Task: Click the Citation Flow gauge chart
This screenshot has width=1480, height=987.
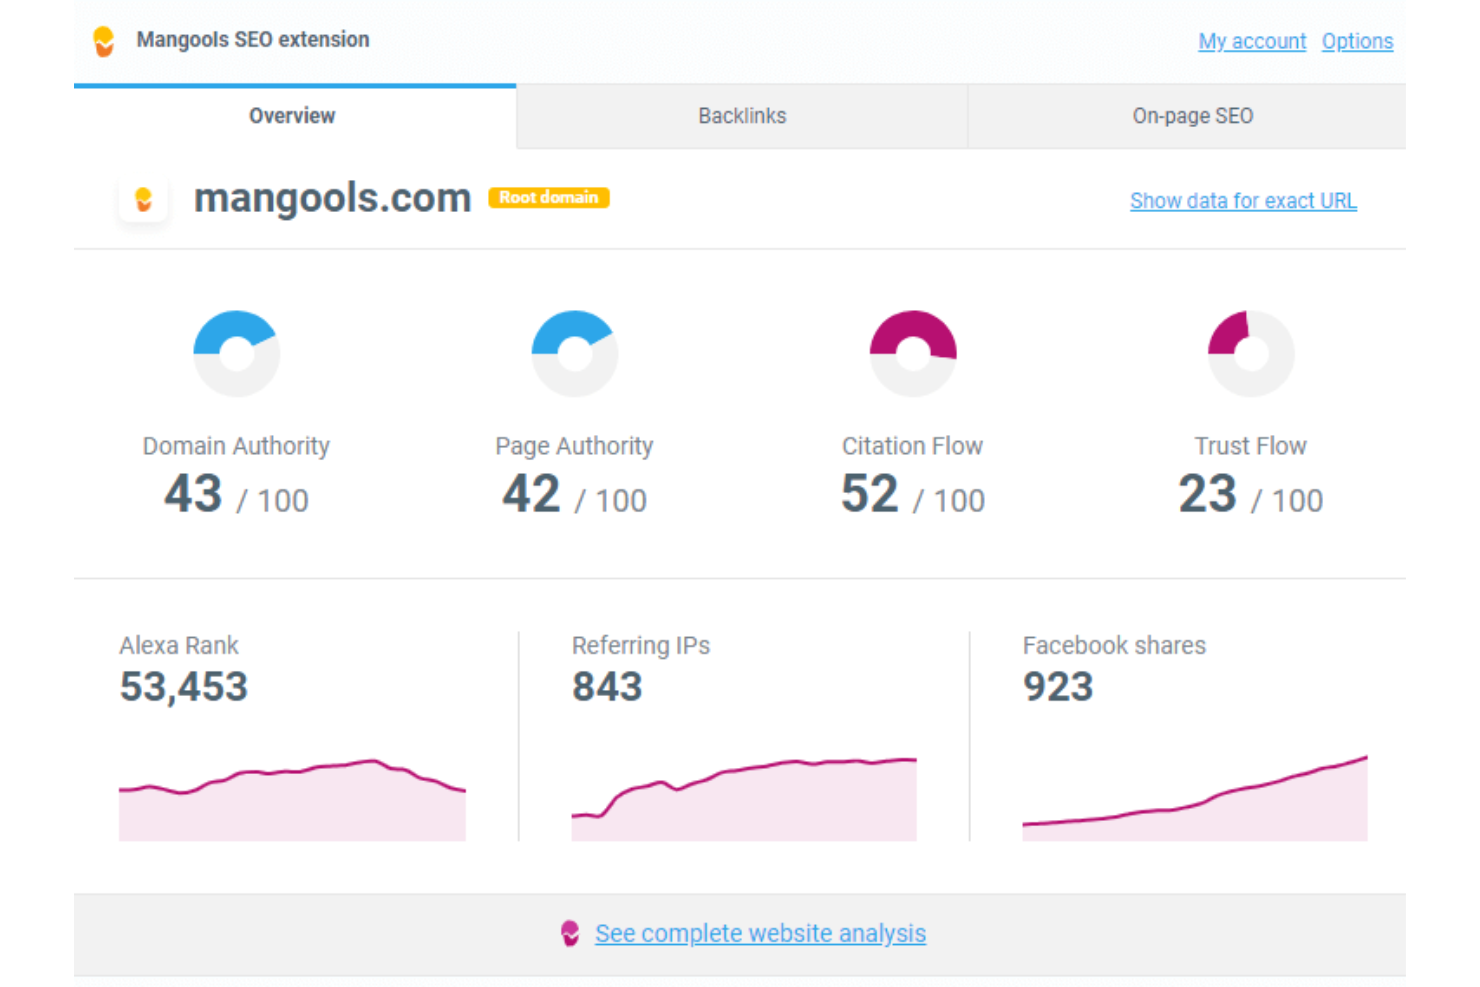Action: point(912,352)
